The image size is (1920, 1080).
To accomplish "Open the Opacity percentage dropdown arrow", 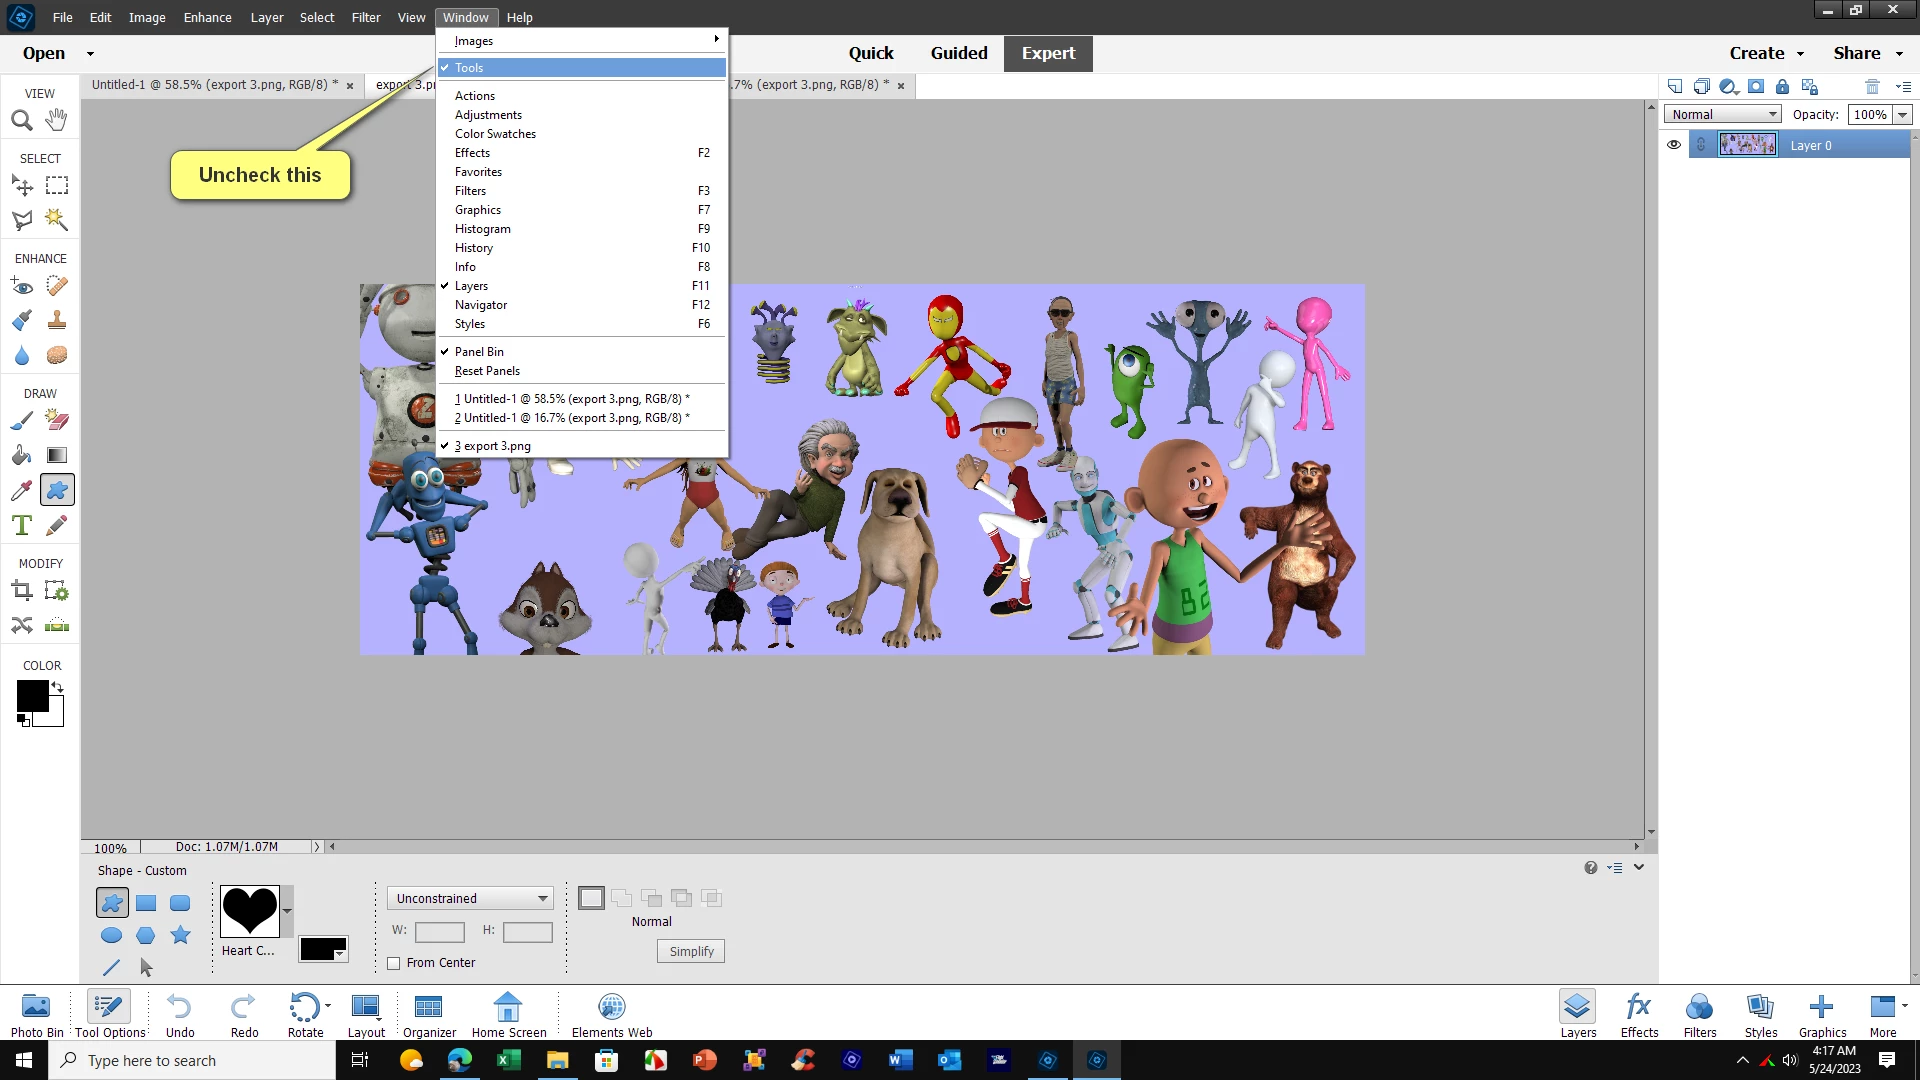I will [x=1902, y=115].
